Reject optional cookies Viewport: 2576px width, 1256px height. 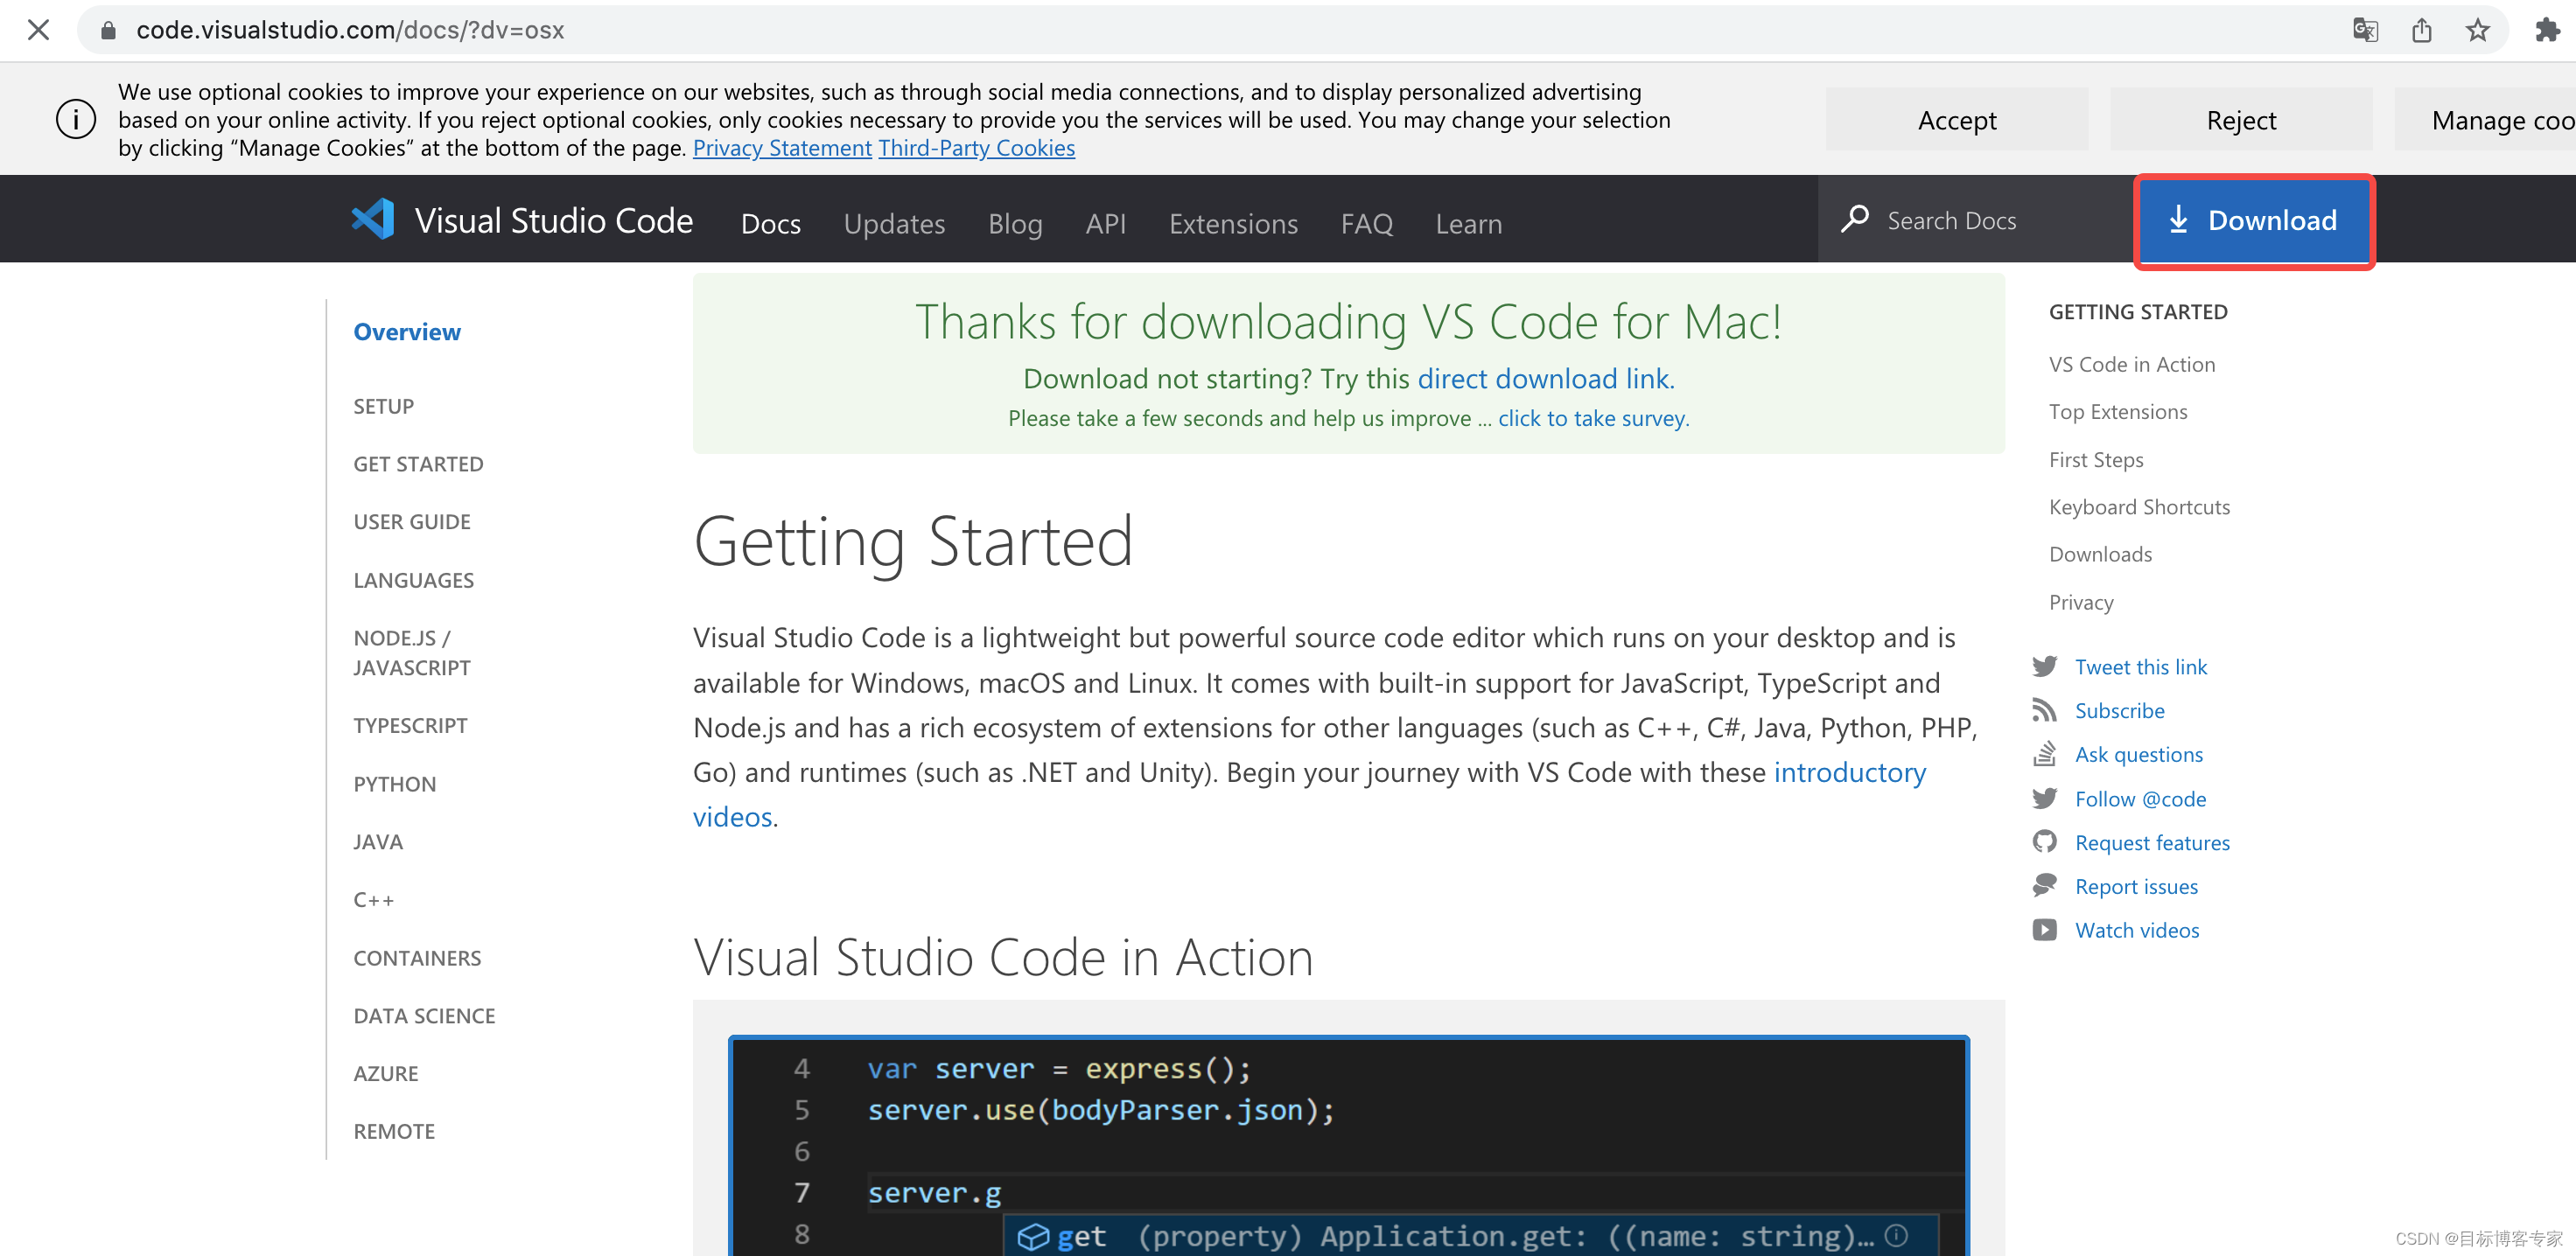point(2241,120)
